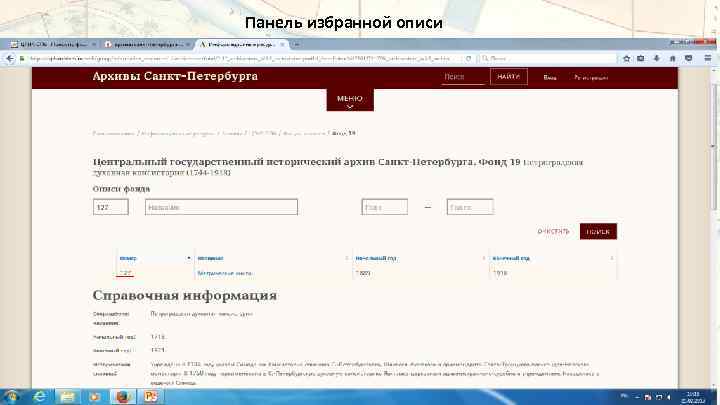The image size is (720, 405).
Task: Click the Архивы Санкт-Петербурга site title
Action: [175, 76]
